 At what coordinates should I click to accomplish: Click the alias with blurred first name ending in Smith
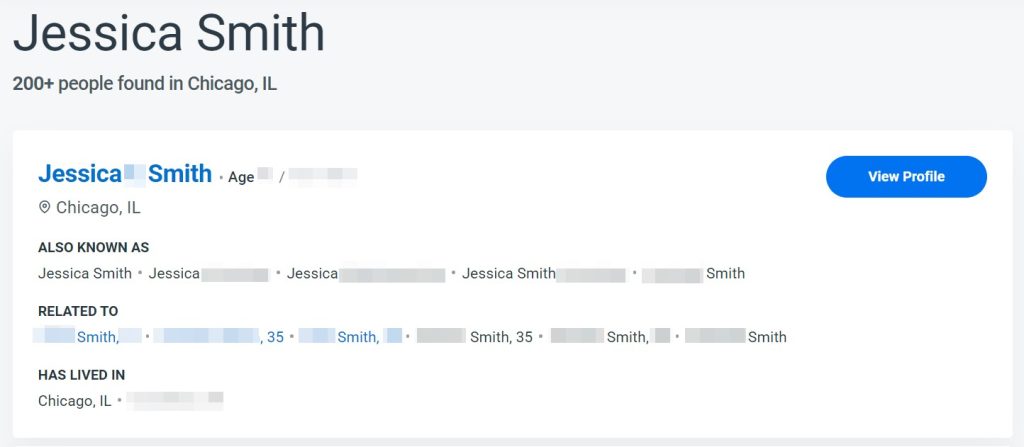[x=693, y=273]
